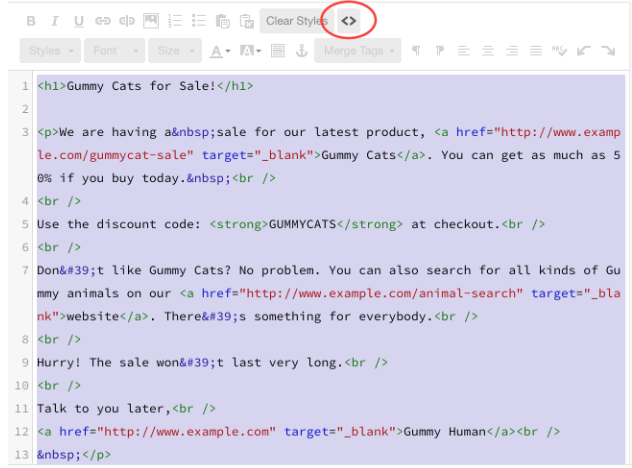
Task: Click the insert image icon
Action: point(151,21)
